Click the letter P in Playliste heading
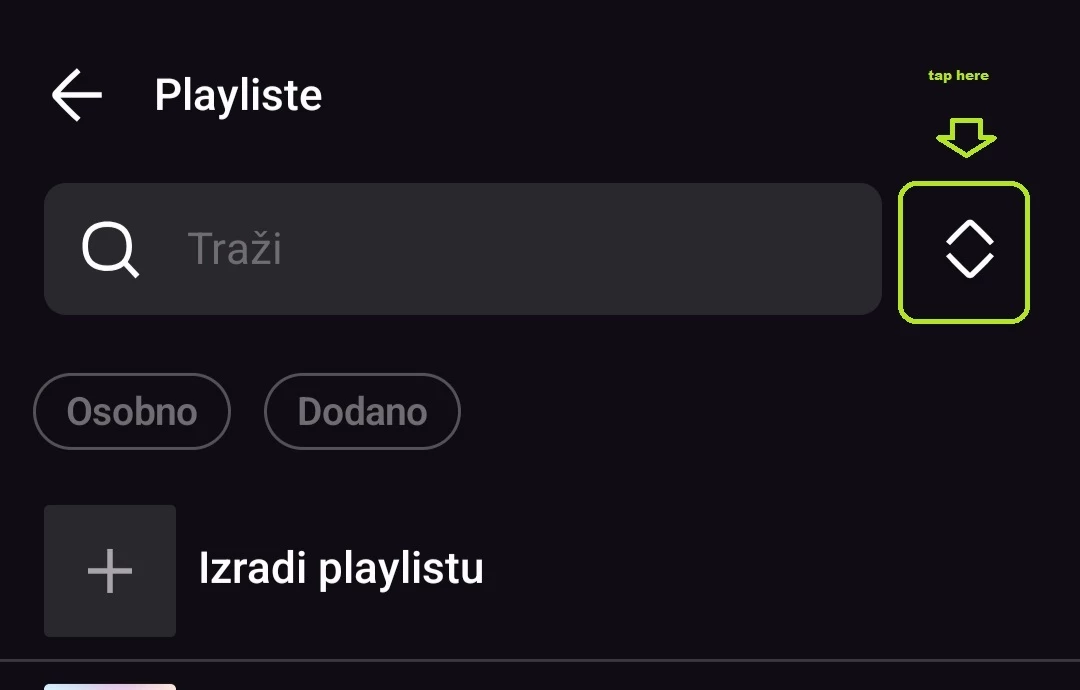The image size is (1080, 690). pyautogui.click(x=167, y=95)
